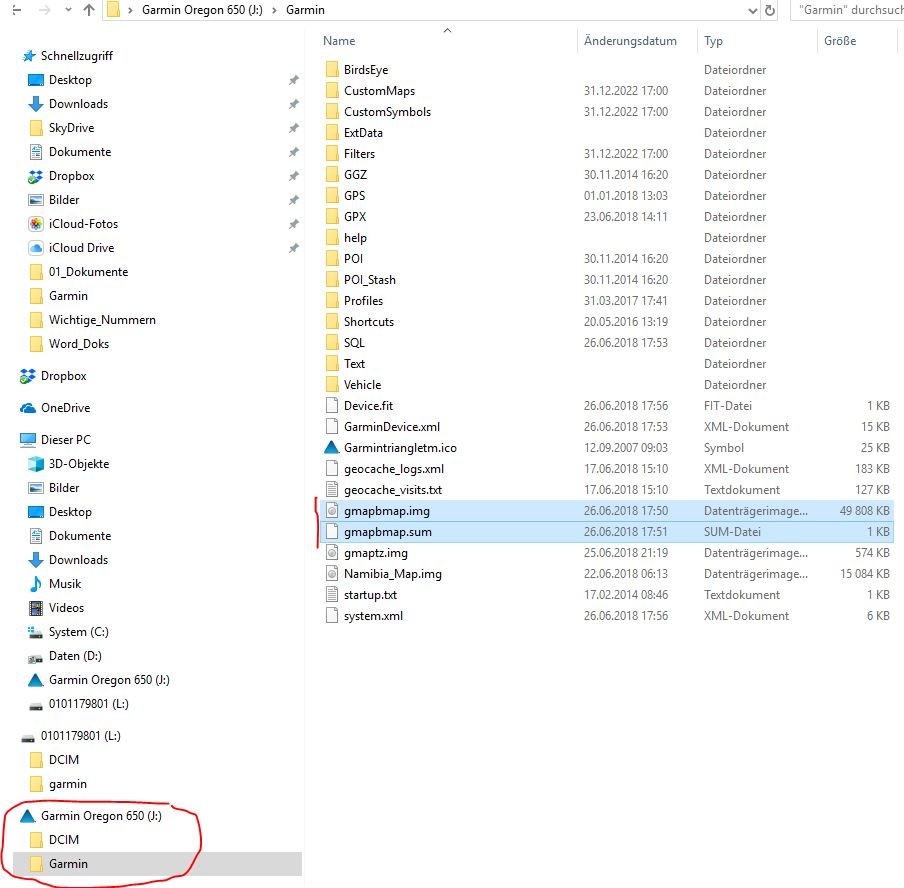
Task: Open Desktop in Schnellzugriff
Action: [70, 80]
